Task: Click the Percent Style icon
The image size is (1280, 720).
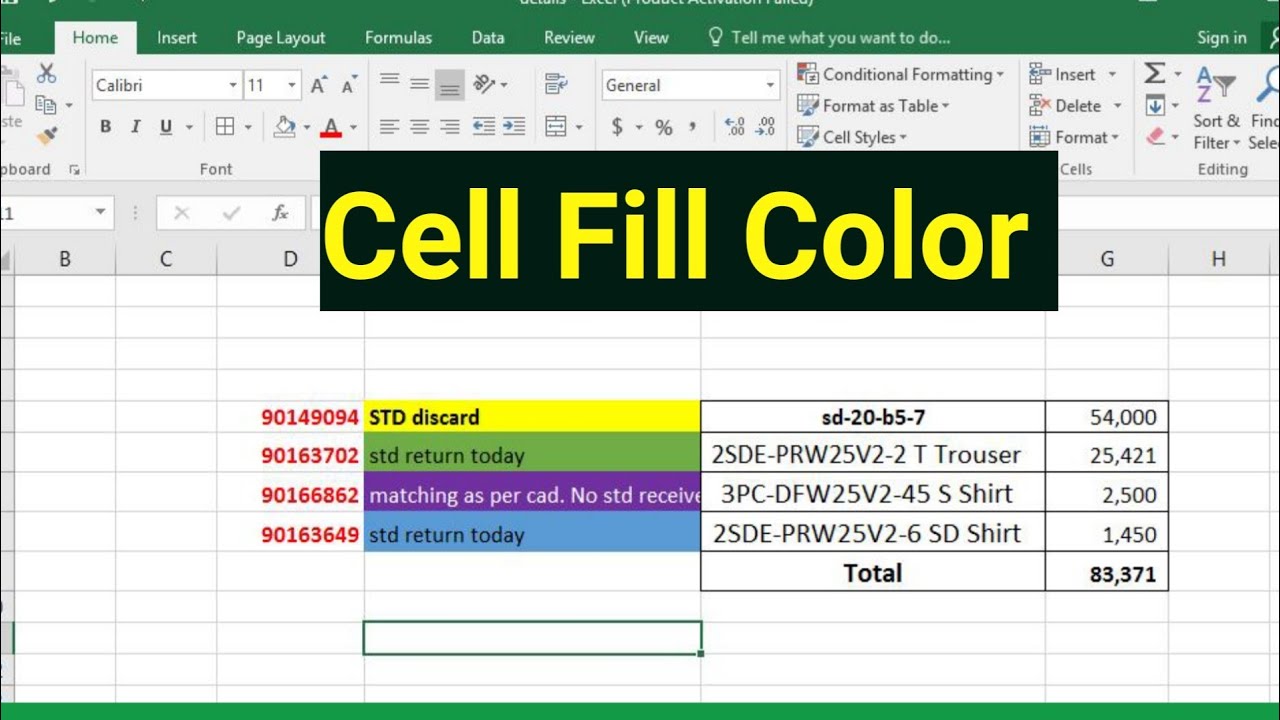Action: click(x=664, y=127)
